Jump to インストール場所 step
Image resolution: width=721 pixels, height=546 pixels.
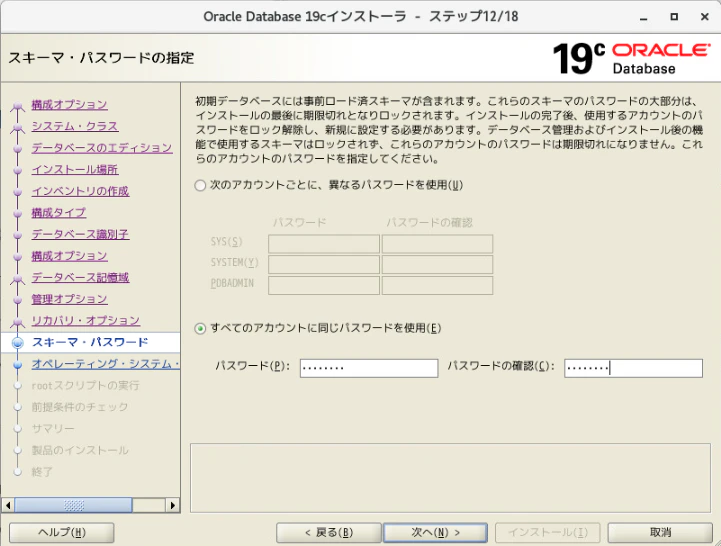[x=74, y=169]
